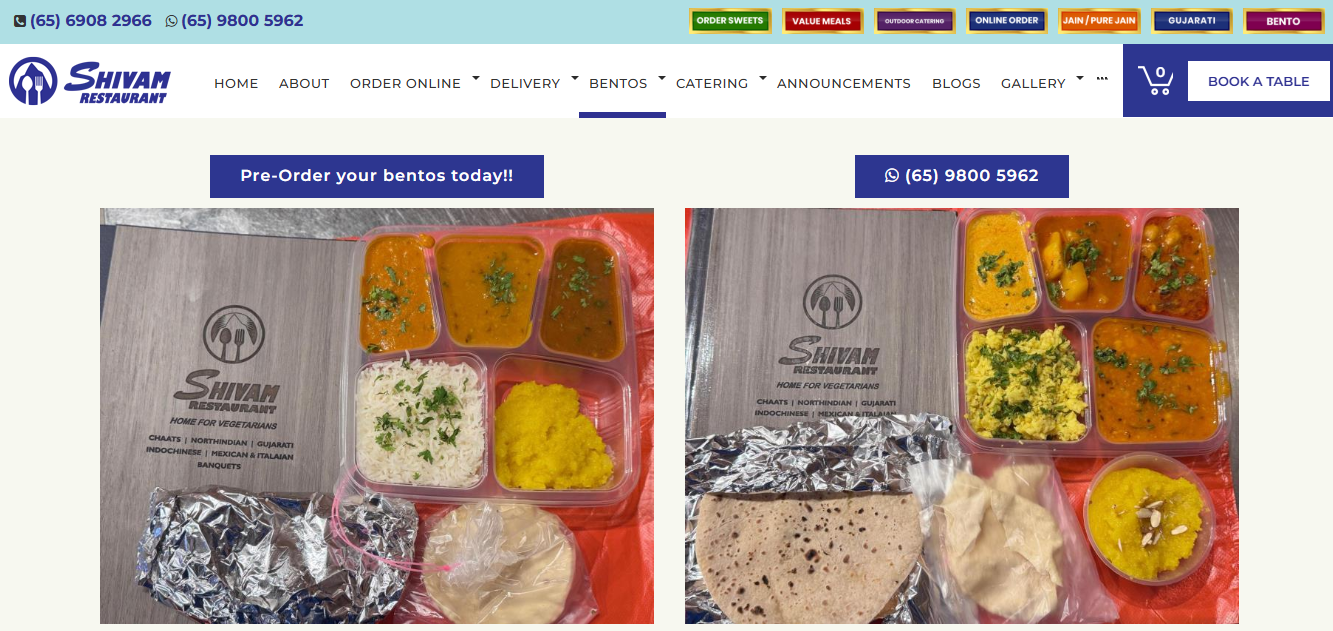
Task: Open the Gujarati badge
Action: click(1192, 21)
